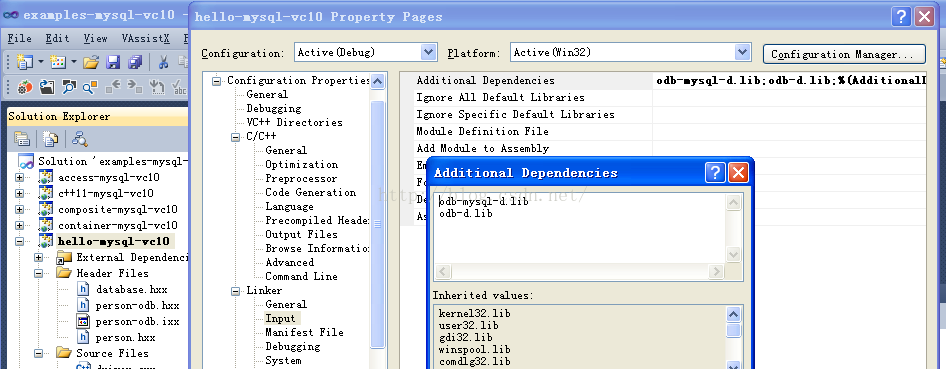The image size is (946, 369).
Task: Select Command Line under C/C++
Action: [x=301, y=277]
